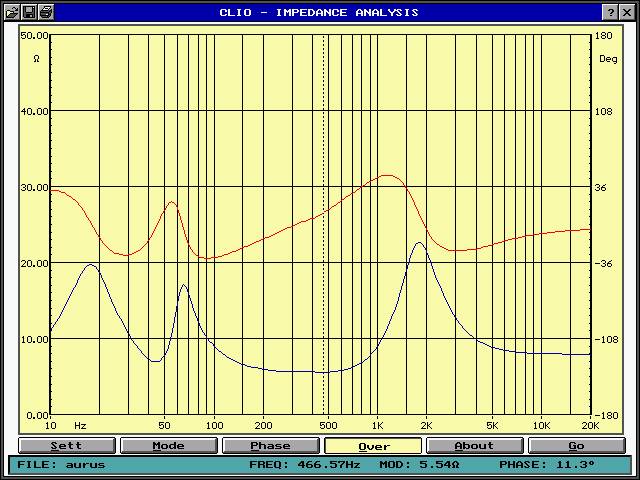Click the print icon
The image size is (640, 480).
point(46,12)
